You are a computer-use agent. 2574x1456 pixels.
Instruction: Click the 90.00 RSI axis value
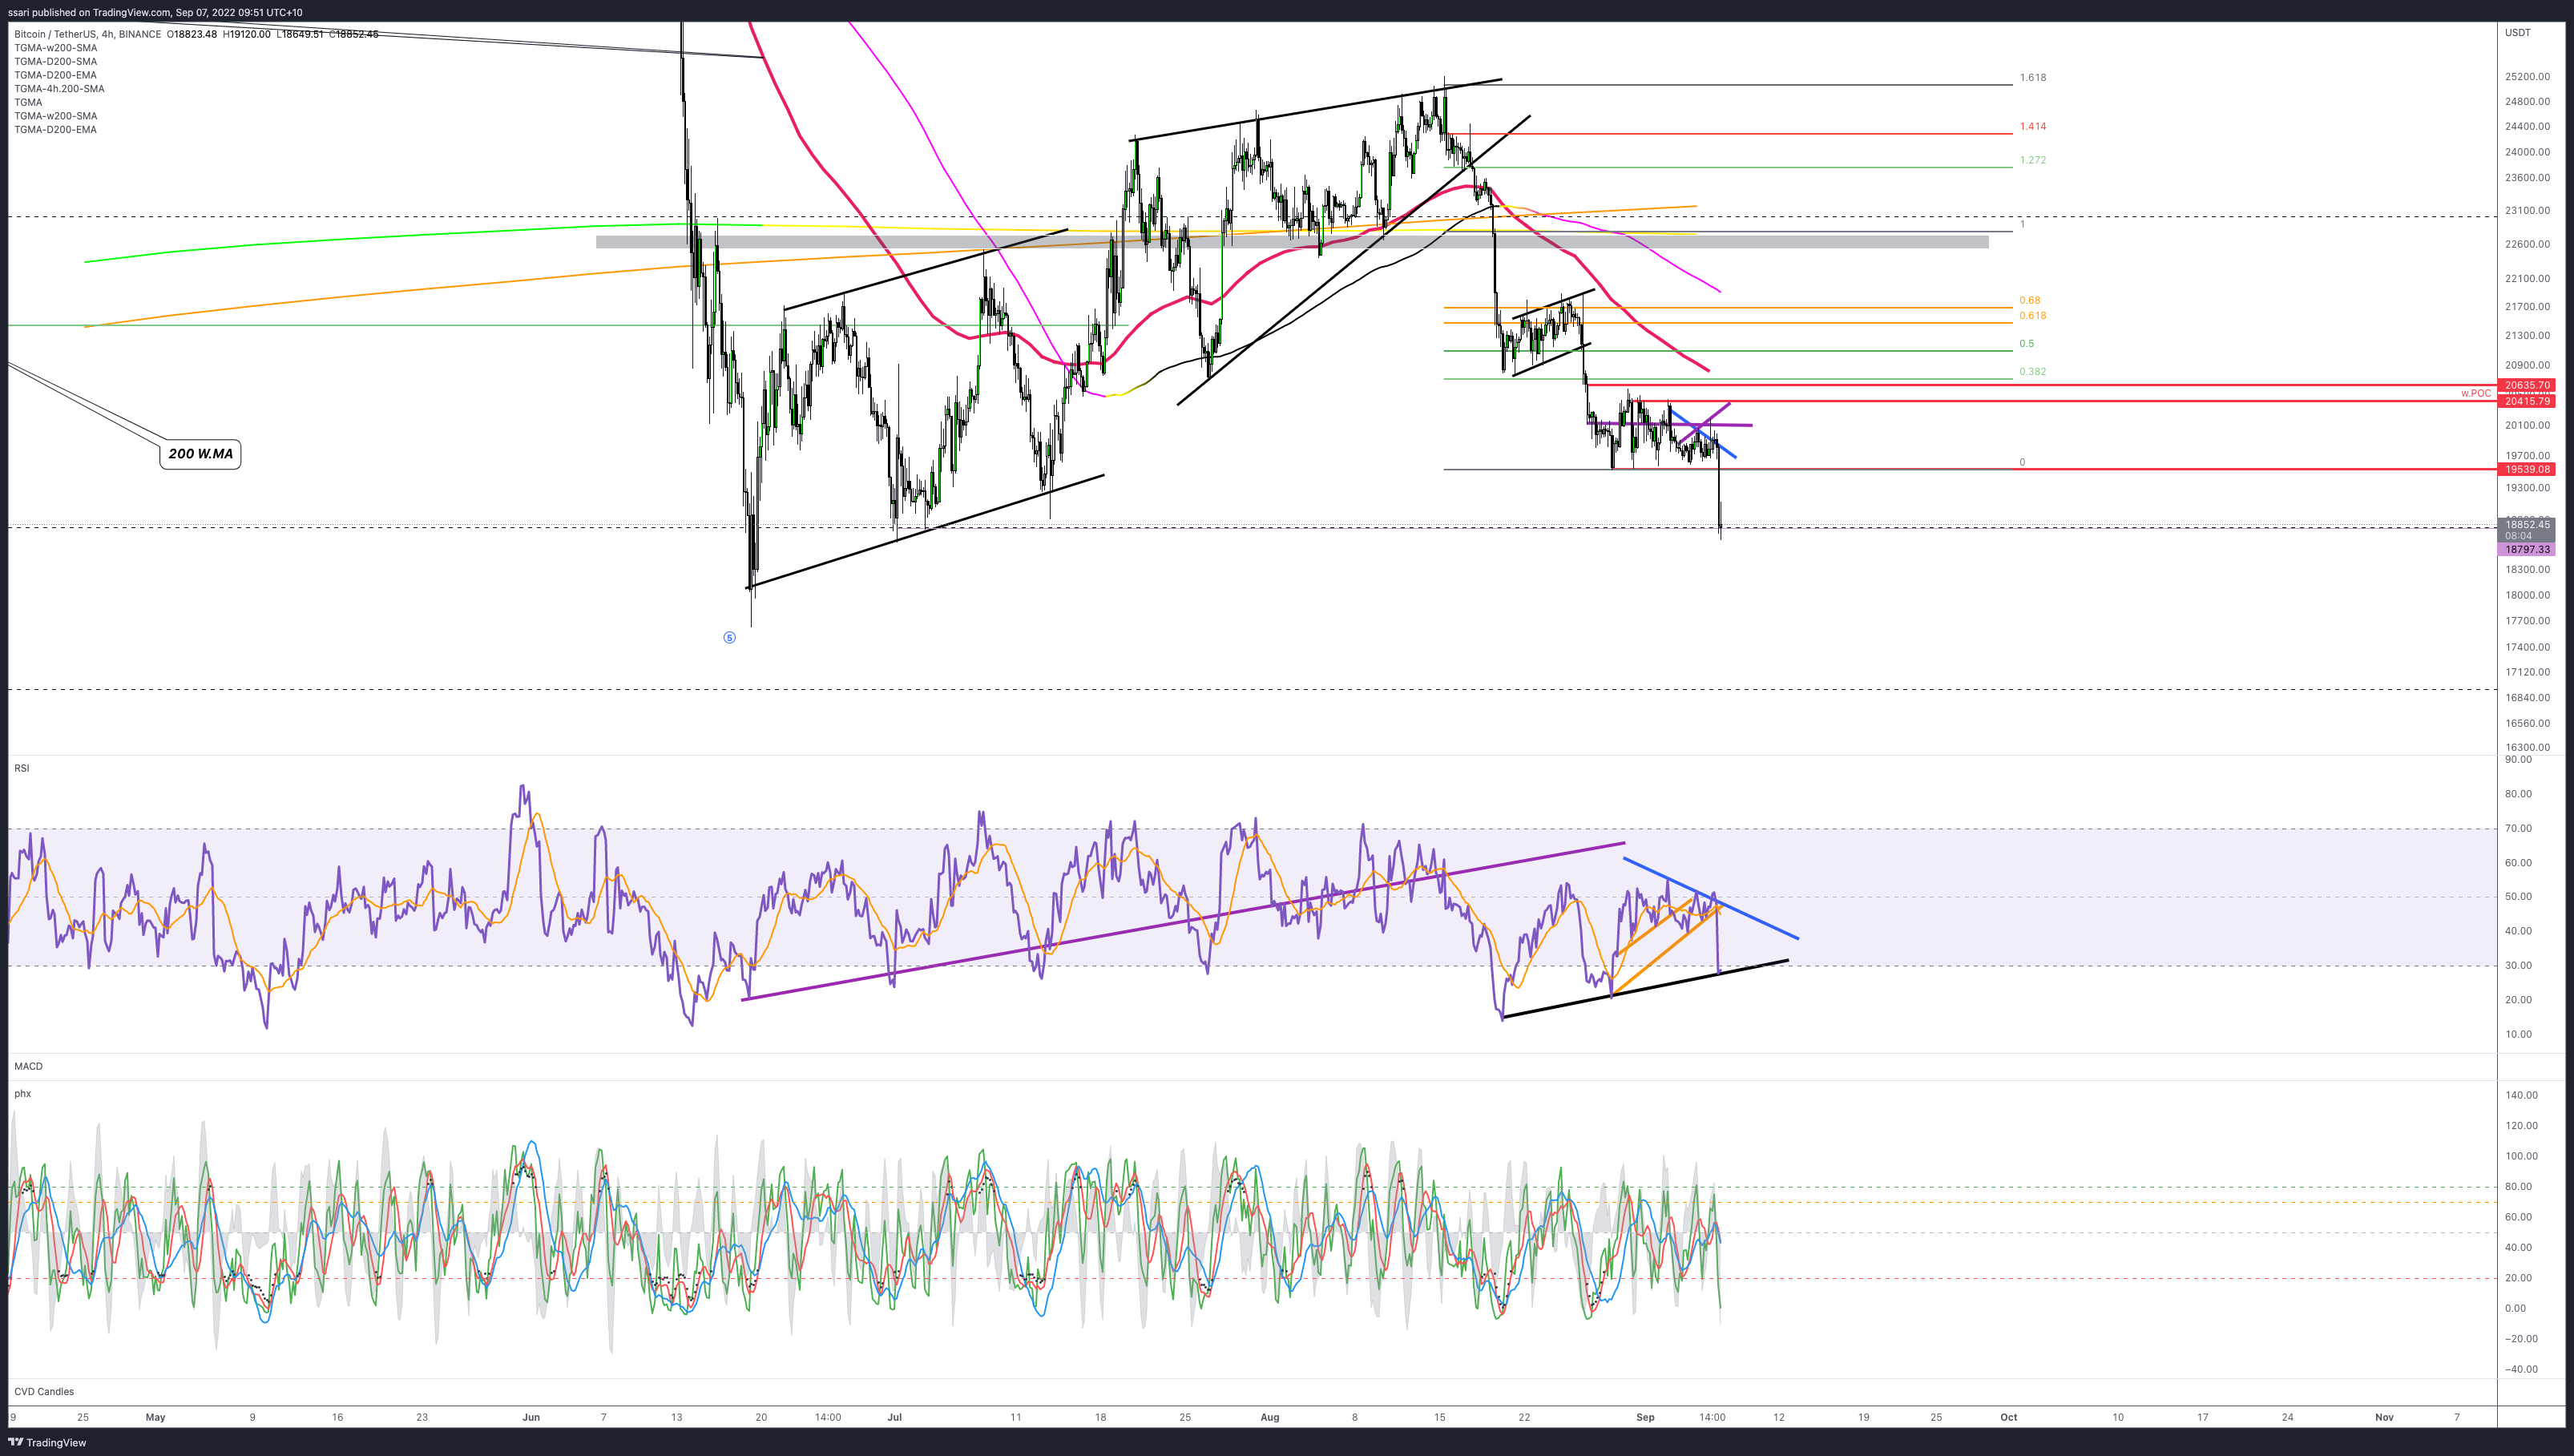pos(2518,760)
